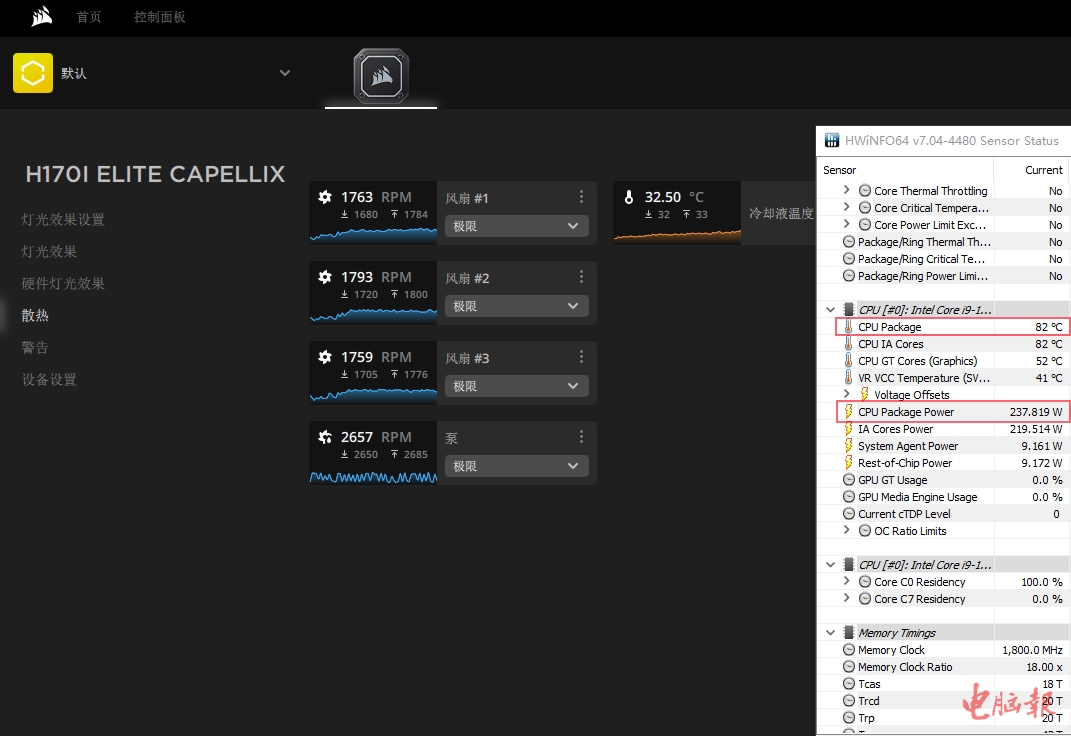This screenshot has height=736, width=1071.
Task: Open the three-dot menu for 风扇 #2
Action: (581, 277)
